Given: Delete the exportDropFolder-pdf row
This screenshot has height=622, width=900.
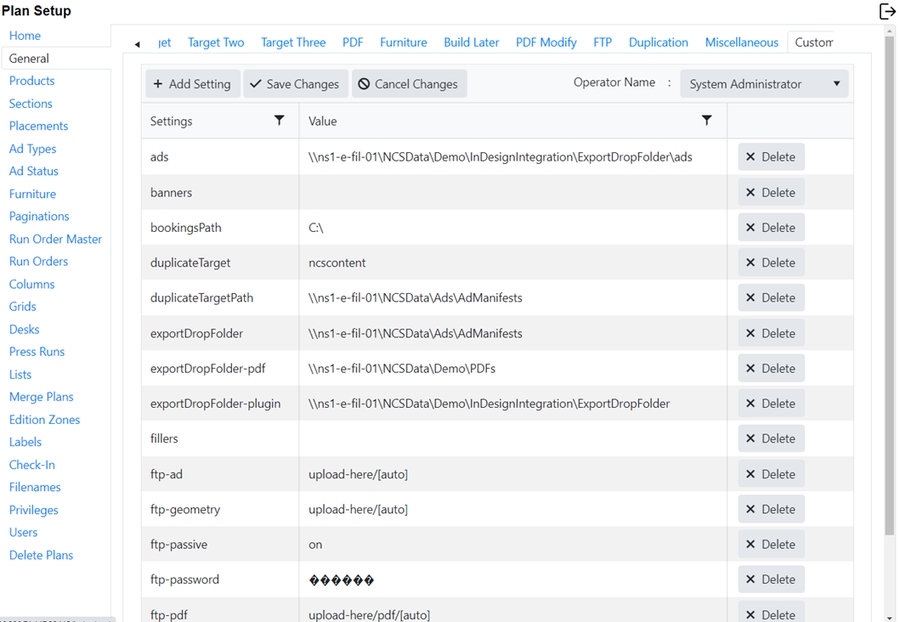Looking at the screenshot, I should (771, 368).
